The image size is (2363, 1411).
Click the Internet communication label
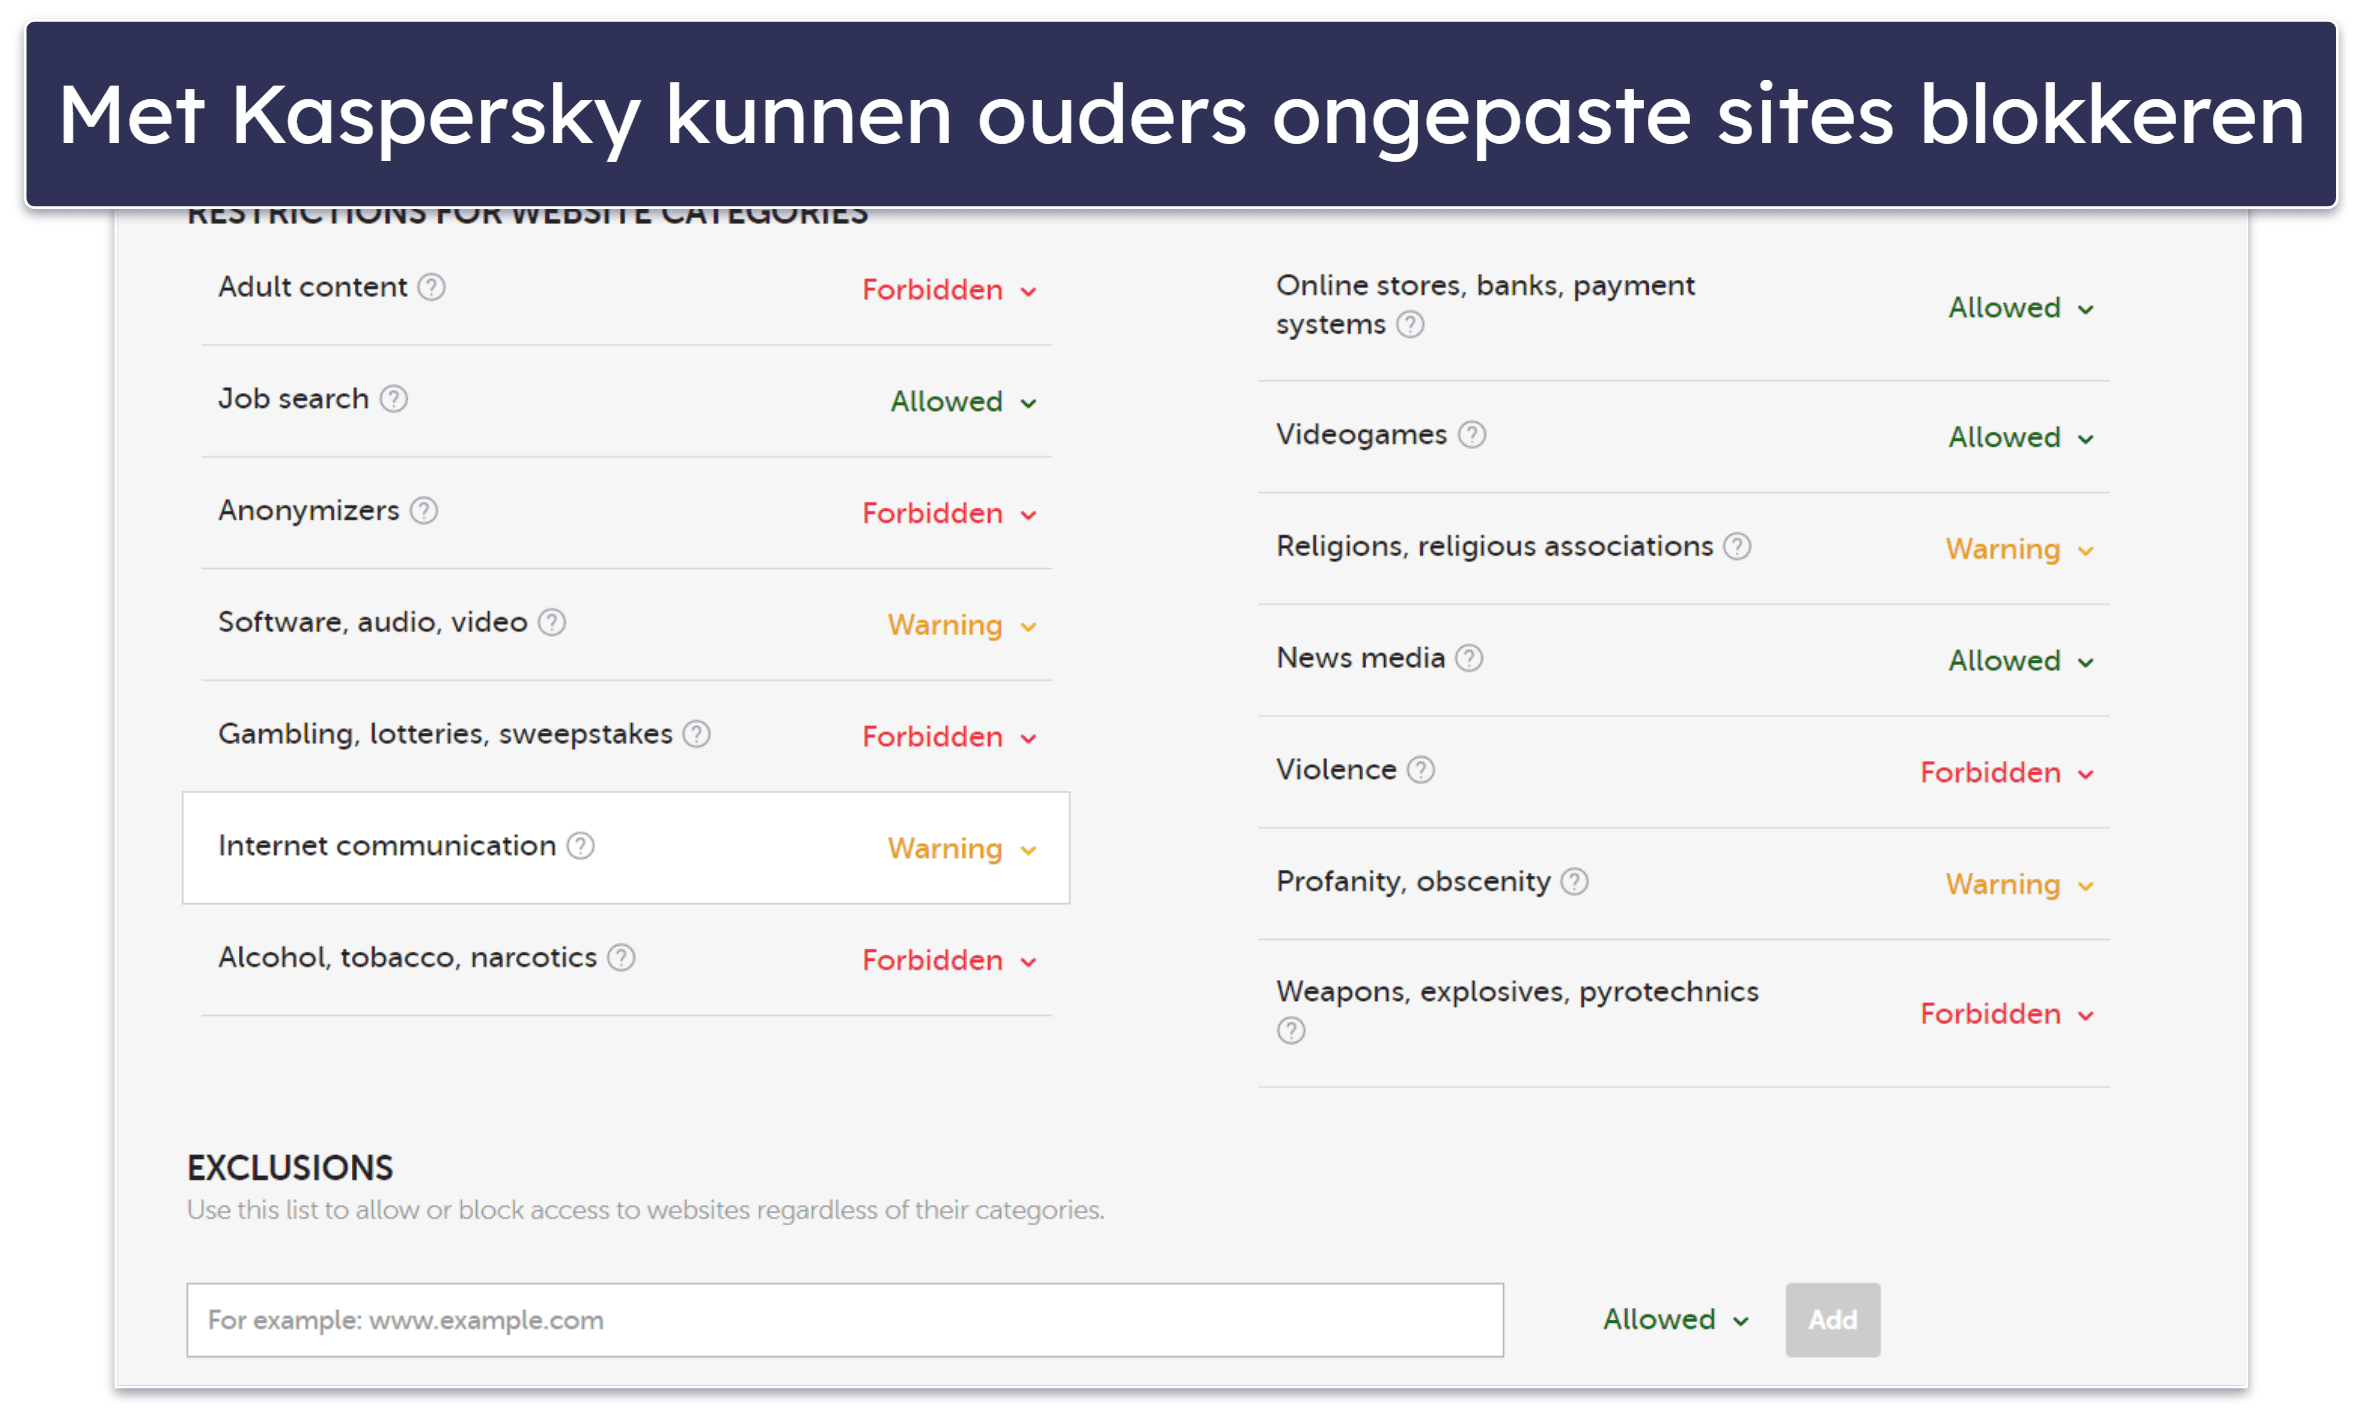click(387, 846)
